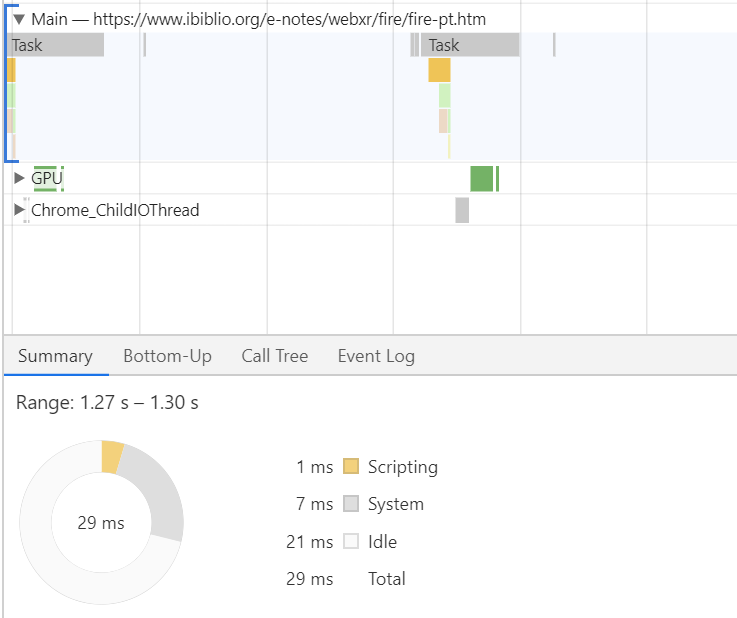737x618 pixels.
Task: Expand the Chrome_ChildIOThread track
Action: pos(19,210)
